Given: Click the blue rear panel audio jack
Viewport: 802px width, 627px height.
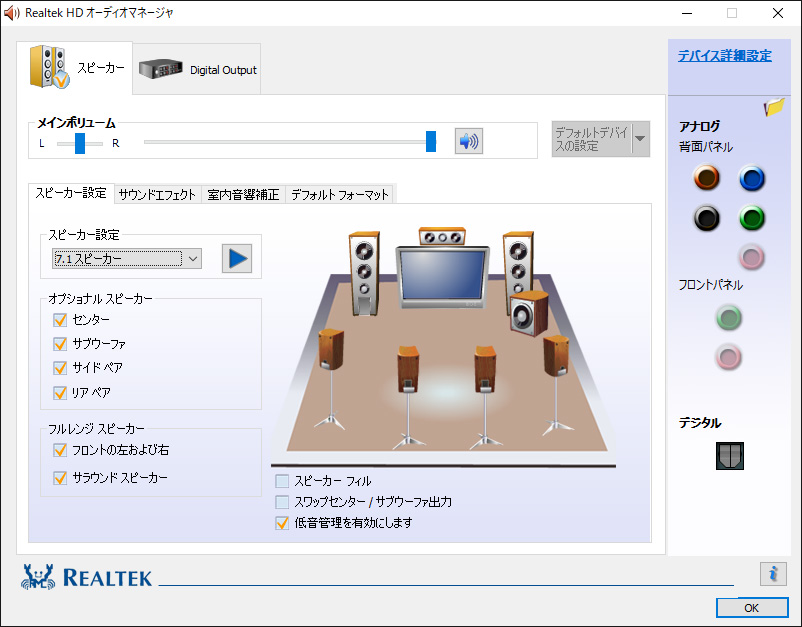Looking at the screenshot, I should coord(752,178).
